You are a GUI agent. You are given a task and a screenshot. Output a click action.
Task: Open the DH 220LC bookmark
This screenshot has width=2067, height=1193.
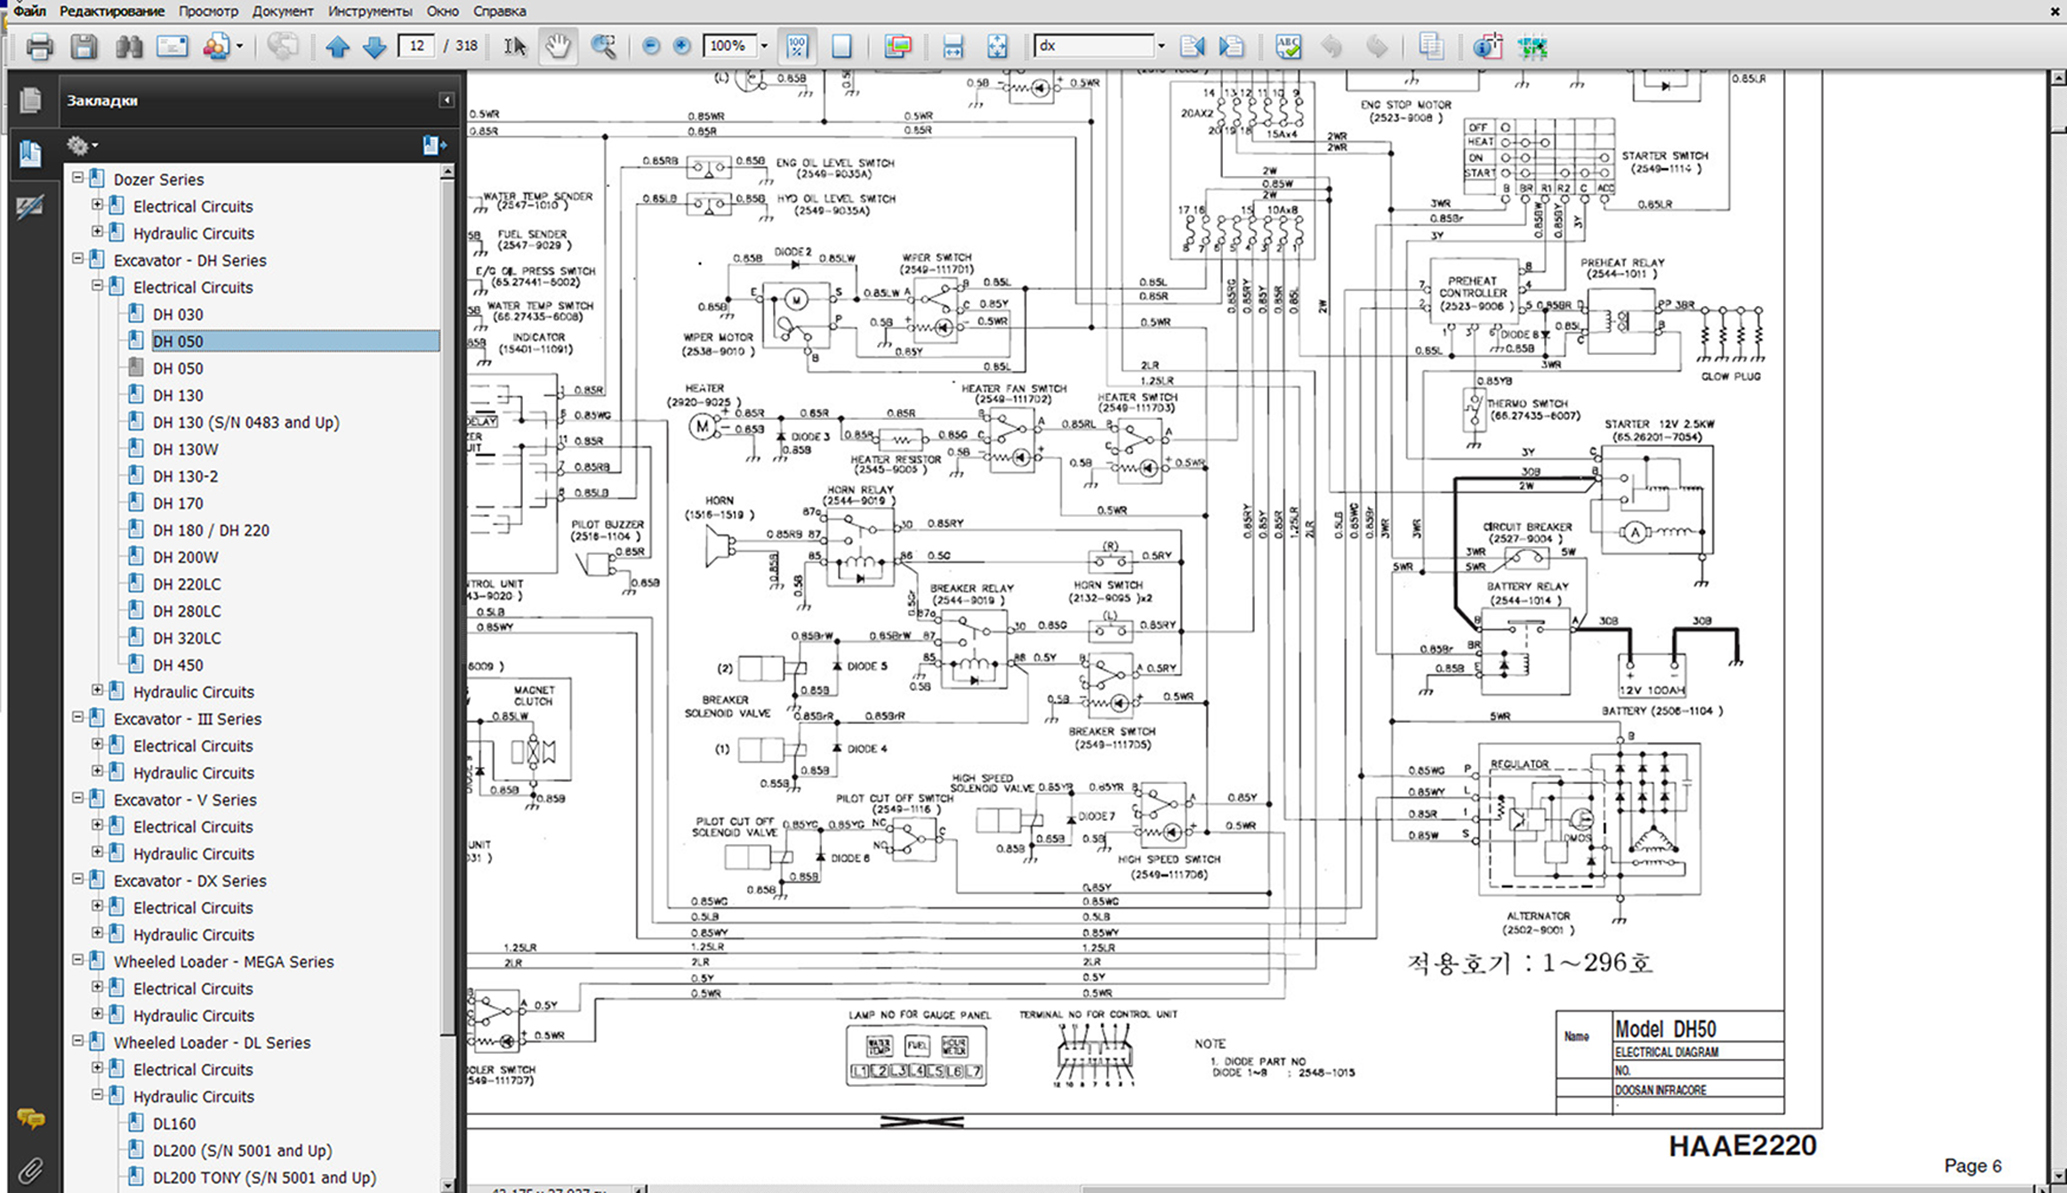click(x=187, y=584)
